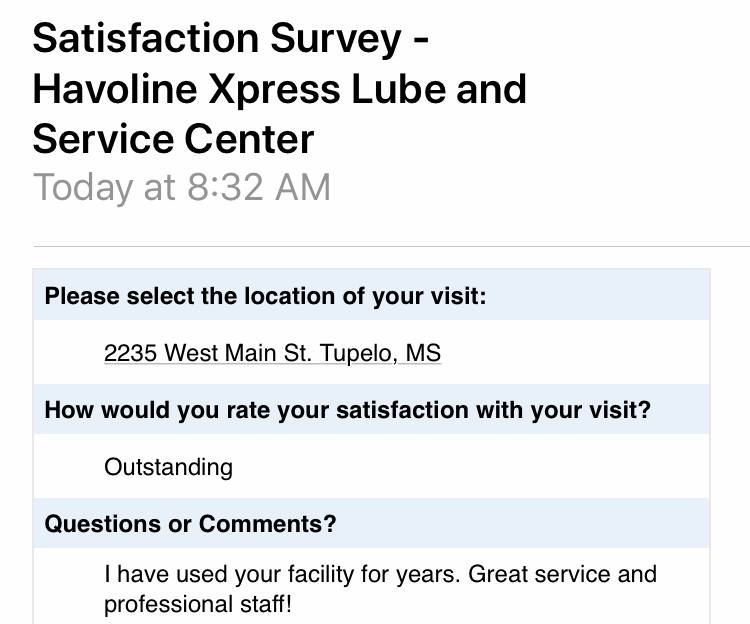Click the location of your visit question header
Viewport: 750px width, 624px height.
(265, 296)
